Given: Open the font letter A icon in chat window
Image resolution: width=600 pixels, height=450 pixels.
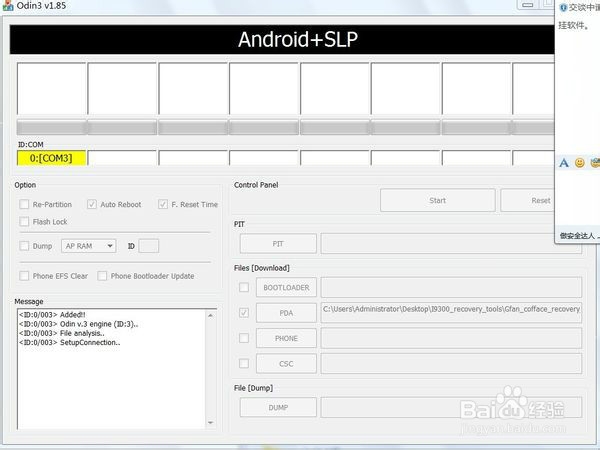Looking at the screenshot, I should coord(564,163).
